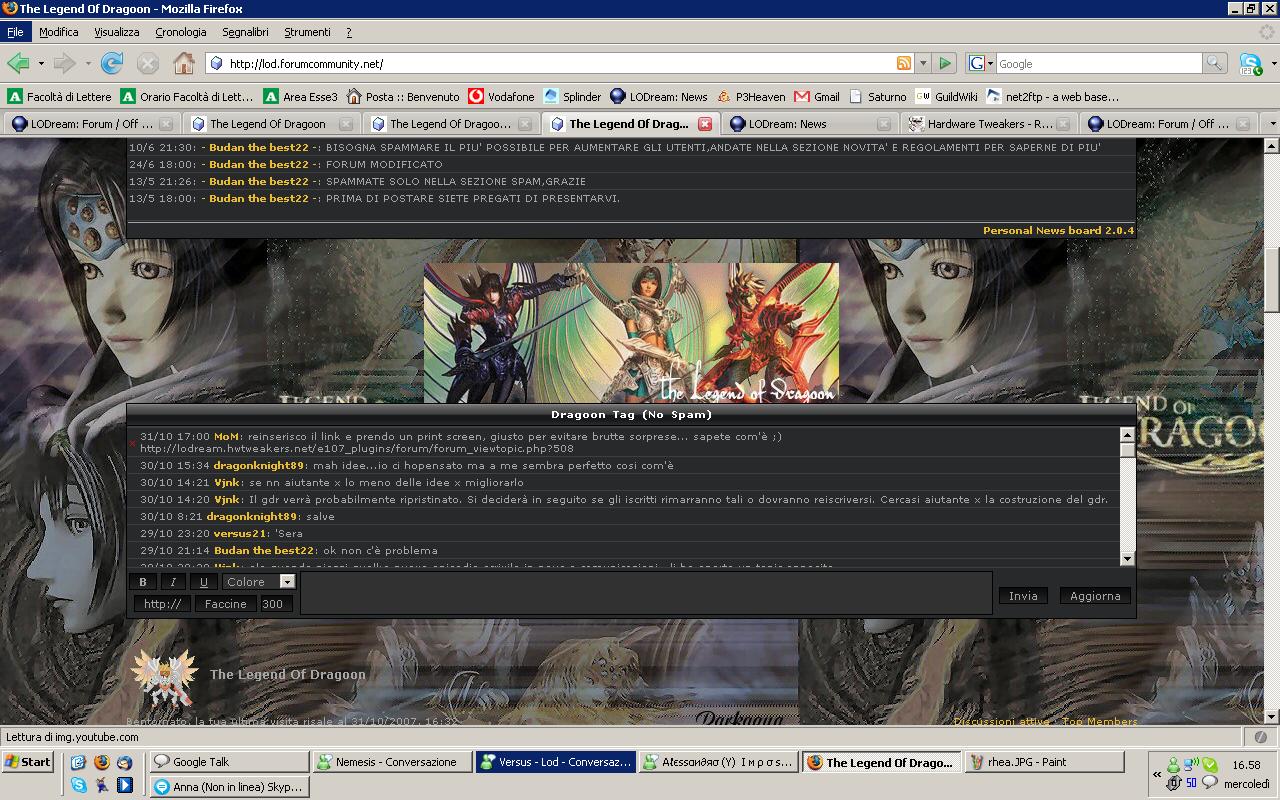Open the Strumenti menu
The width and height of the screenshot is (1280, 800).
(307, 32)
